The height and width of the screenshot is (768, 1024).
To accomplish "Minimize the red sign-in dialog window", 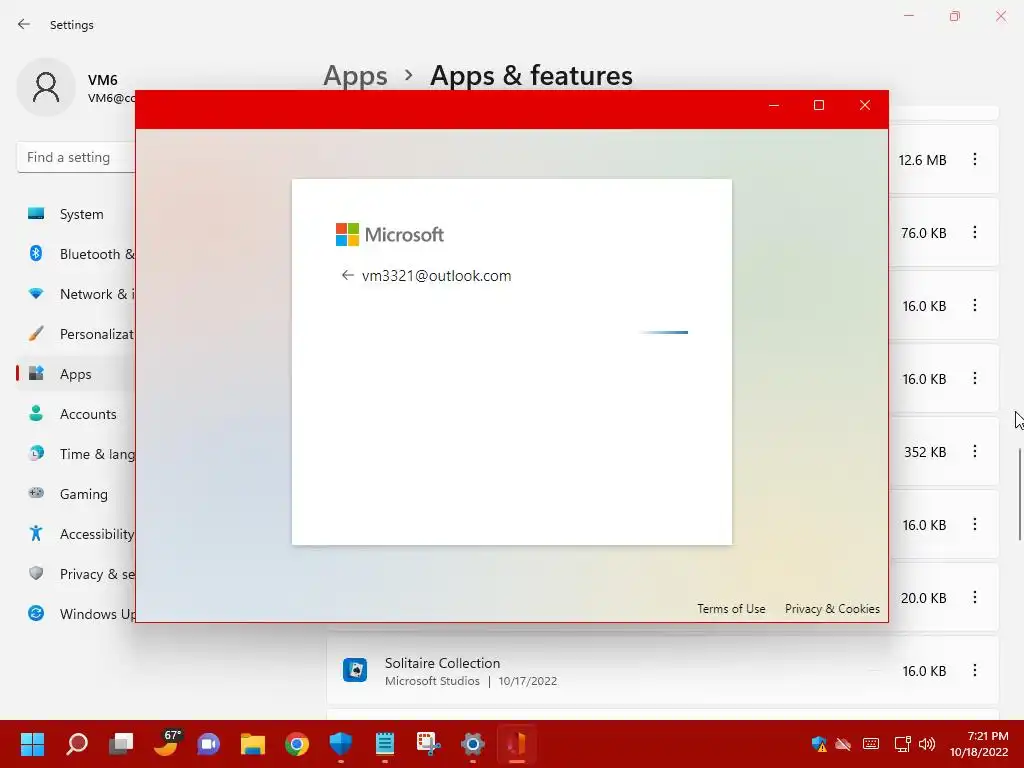I will tap(774, 105).
